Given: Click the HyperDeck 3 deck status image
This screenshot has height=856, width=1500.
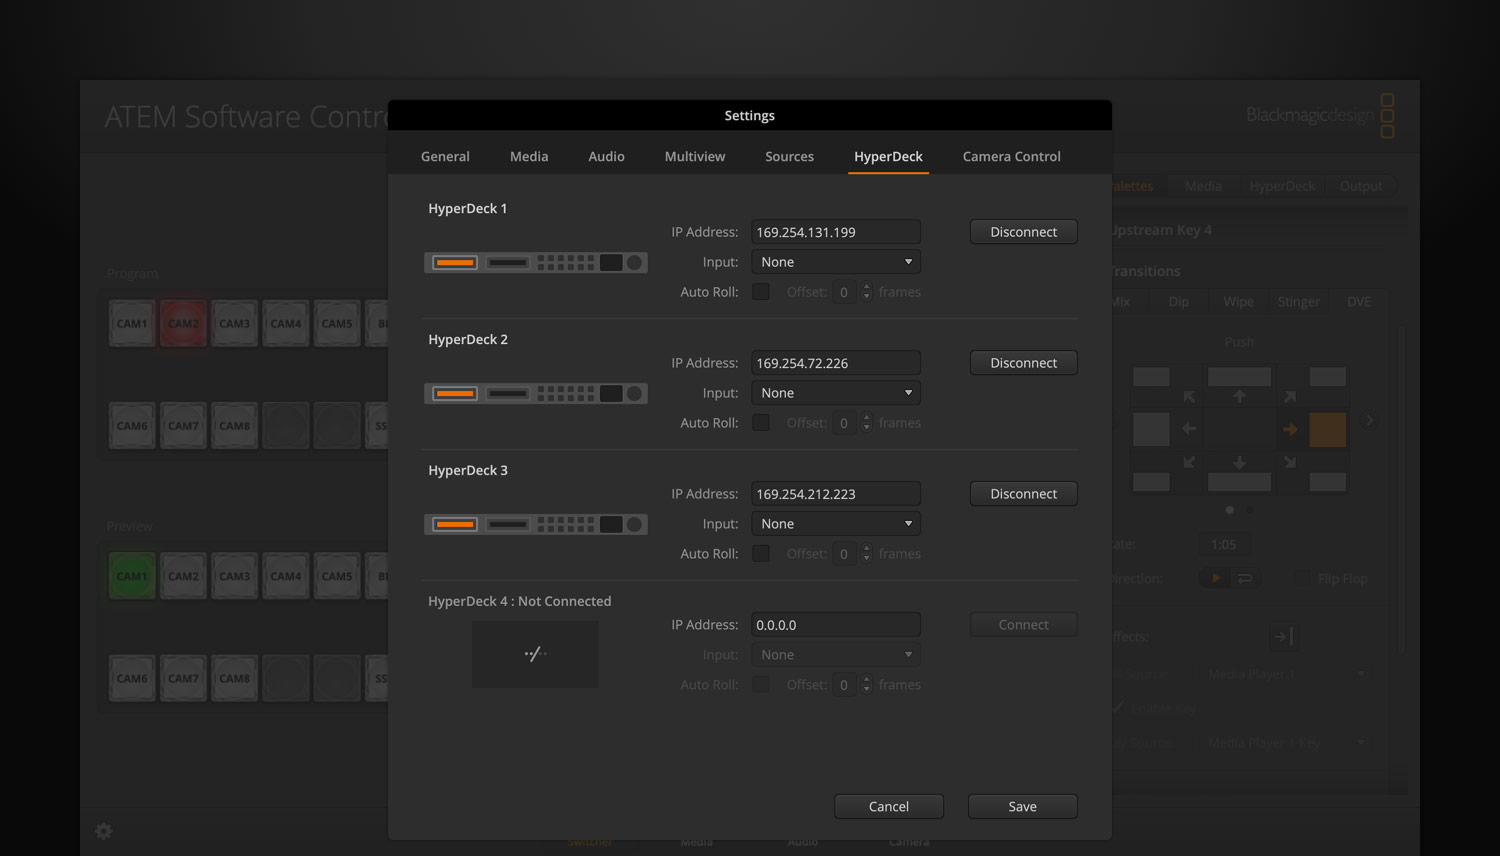Looking at the screenshot, I should click(x=535, y=523).
